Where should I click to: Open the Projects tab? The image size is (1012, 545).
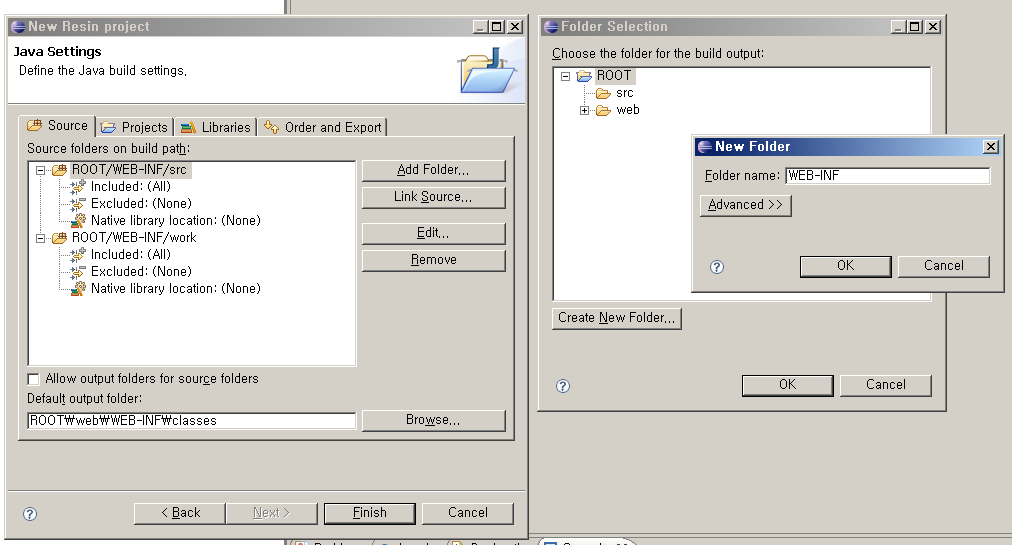pos(135,127)
